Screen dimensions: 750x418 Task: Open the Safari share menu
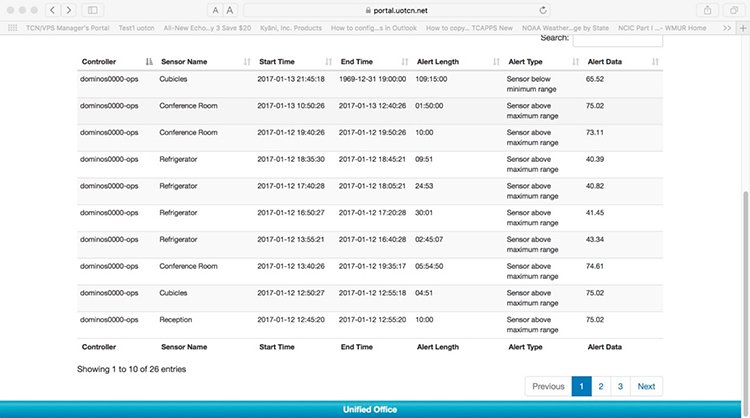click(x=707, y=10)
